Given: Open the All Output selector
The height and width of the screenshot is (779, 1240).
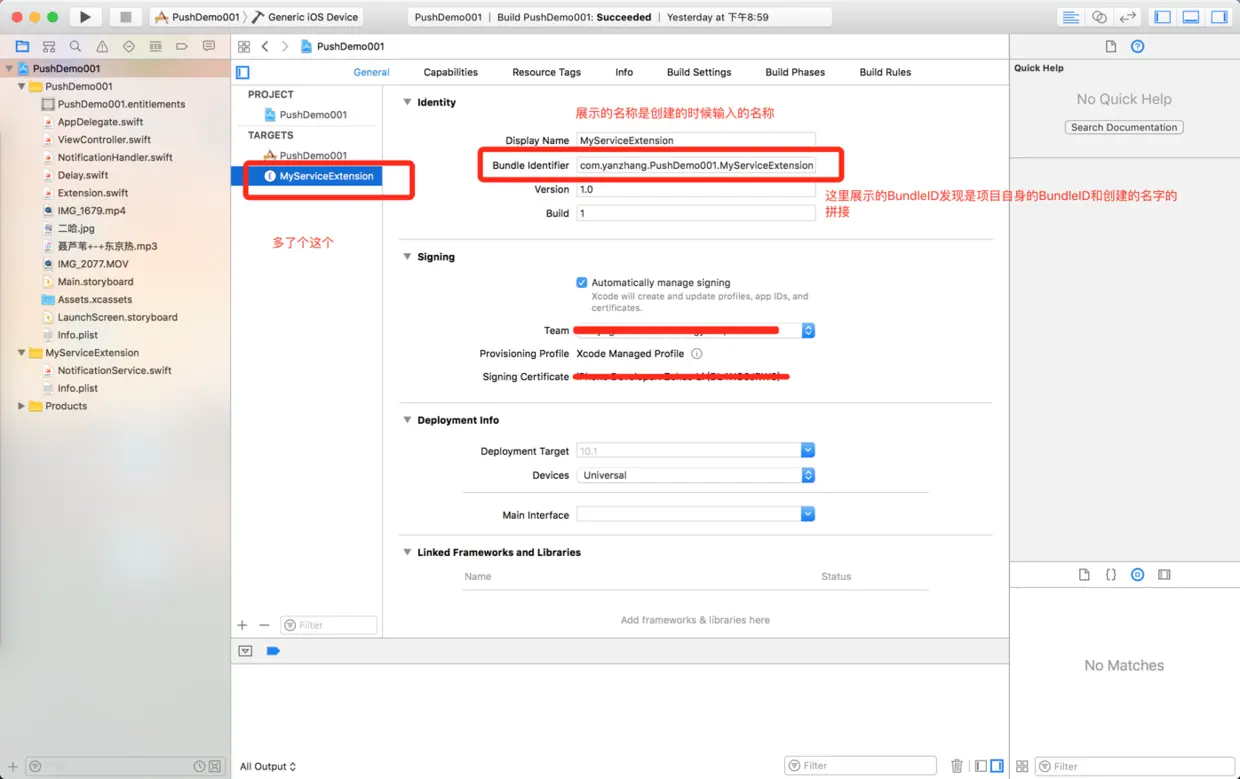Looking at the screenshot, I should [x=268, y=767].
